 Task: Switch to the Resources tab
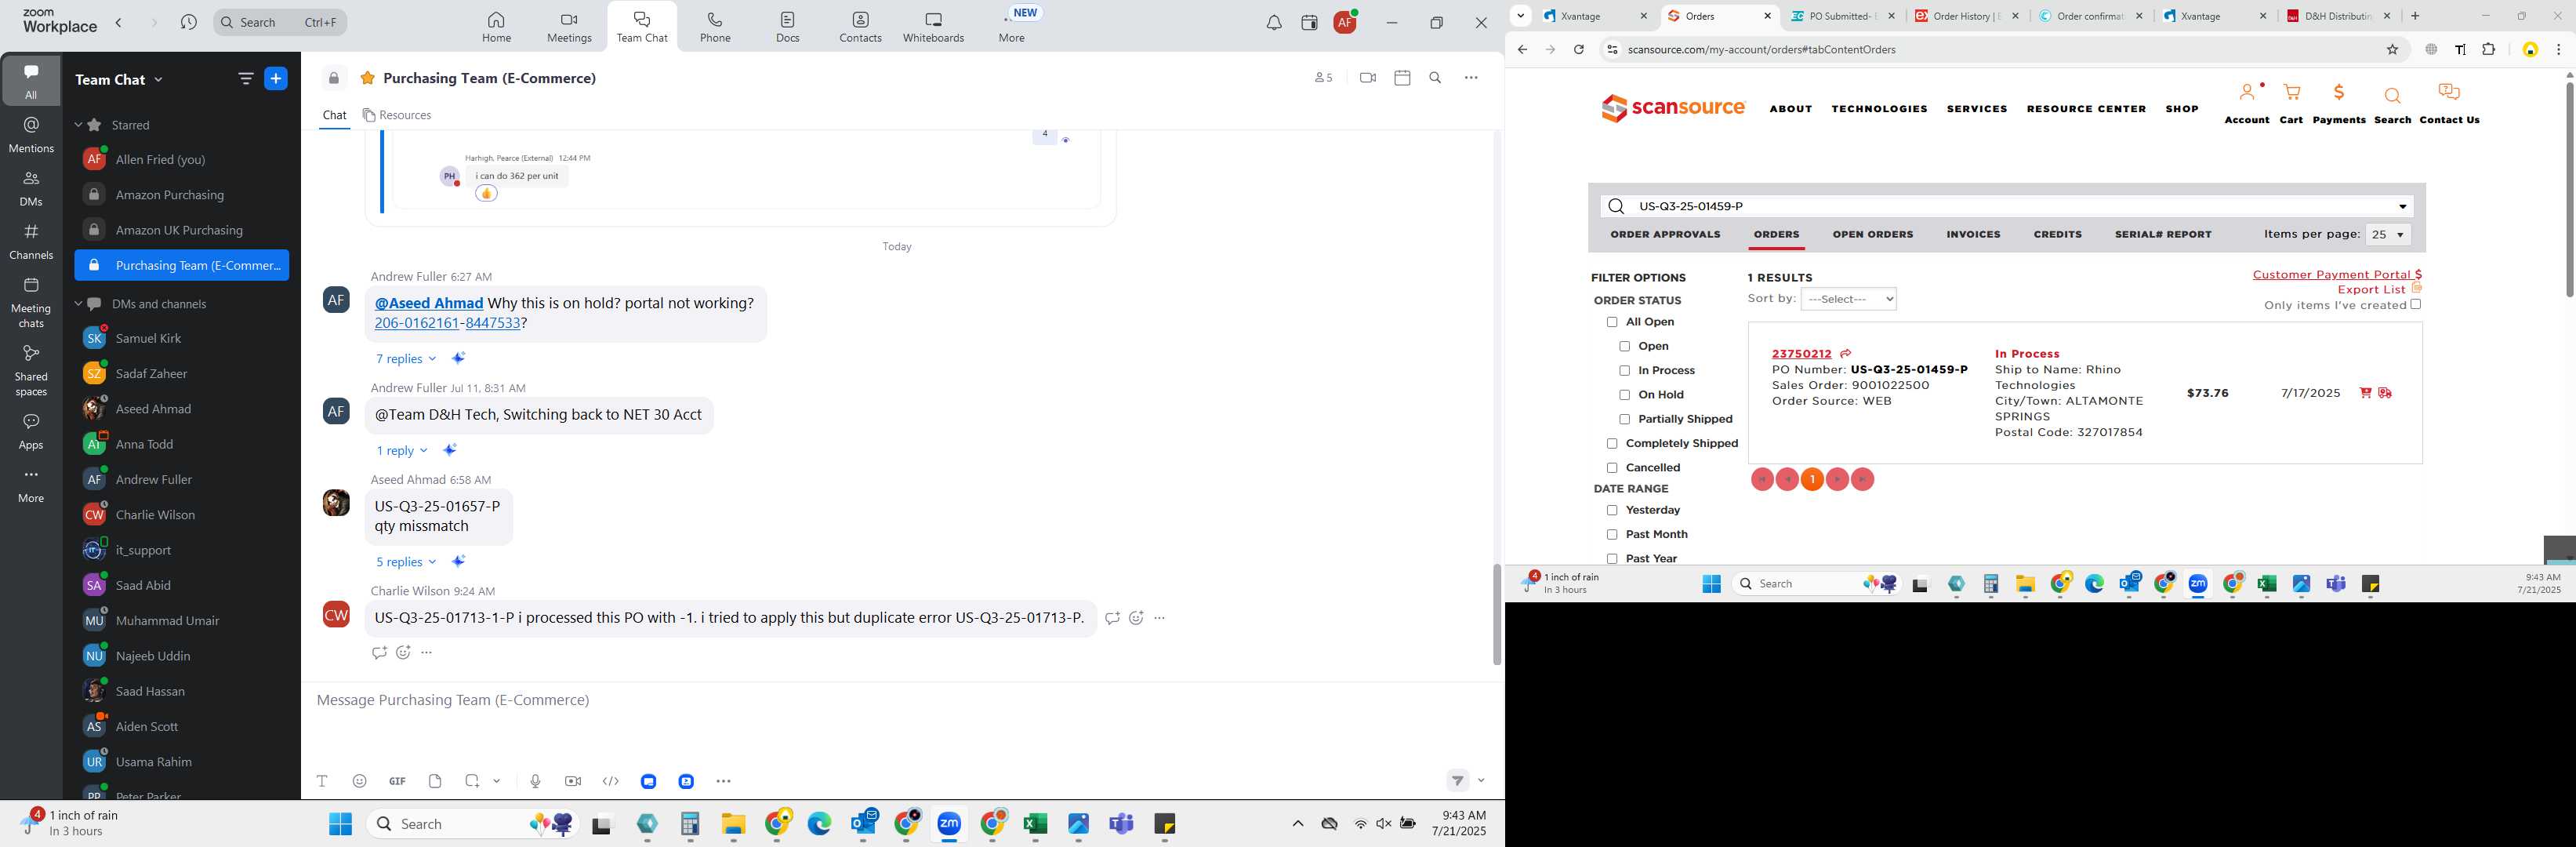click(x=397, y=116)
